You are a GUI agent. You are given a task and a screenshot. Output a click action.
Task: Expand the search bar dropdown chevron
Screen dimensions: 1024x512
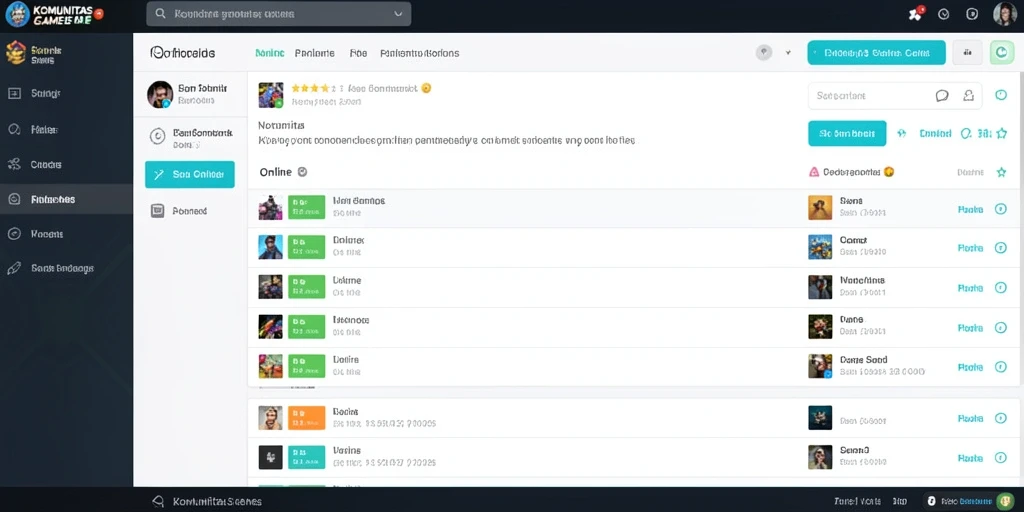398,14
